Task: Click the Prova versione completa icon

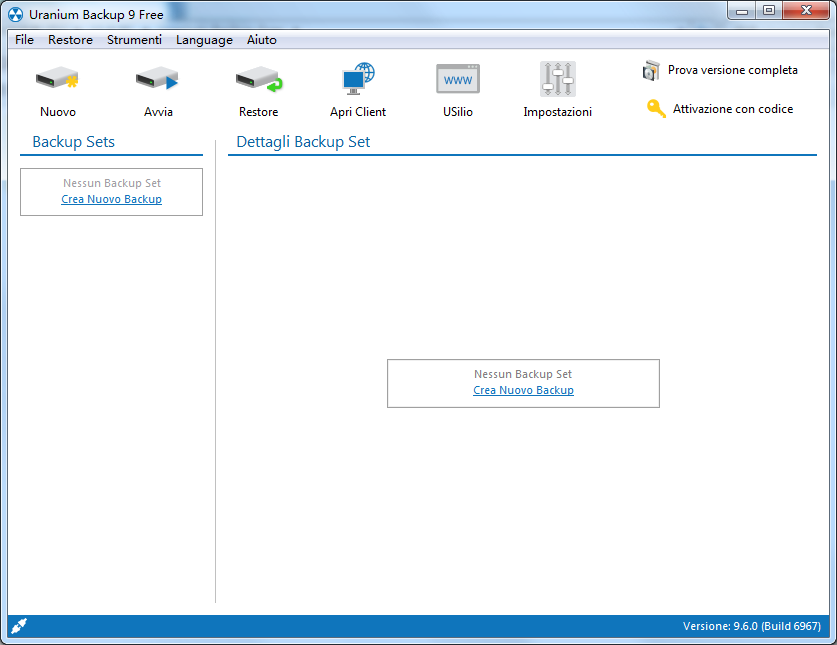Action: coord(651,71)
